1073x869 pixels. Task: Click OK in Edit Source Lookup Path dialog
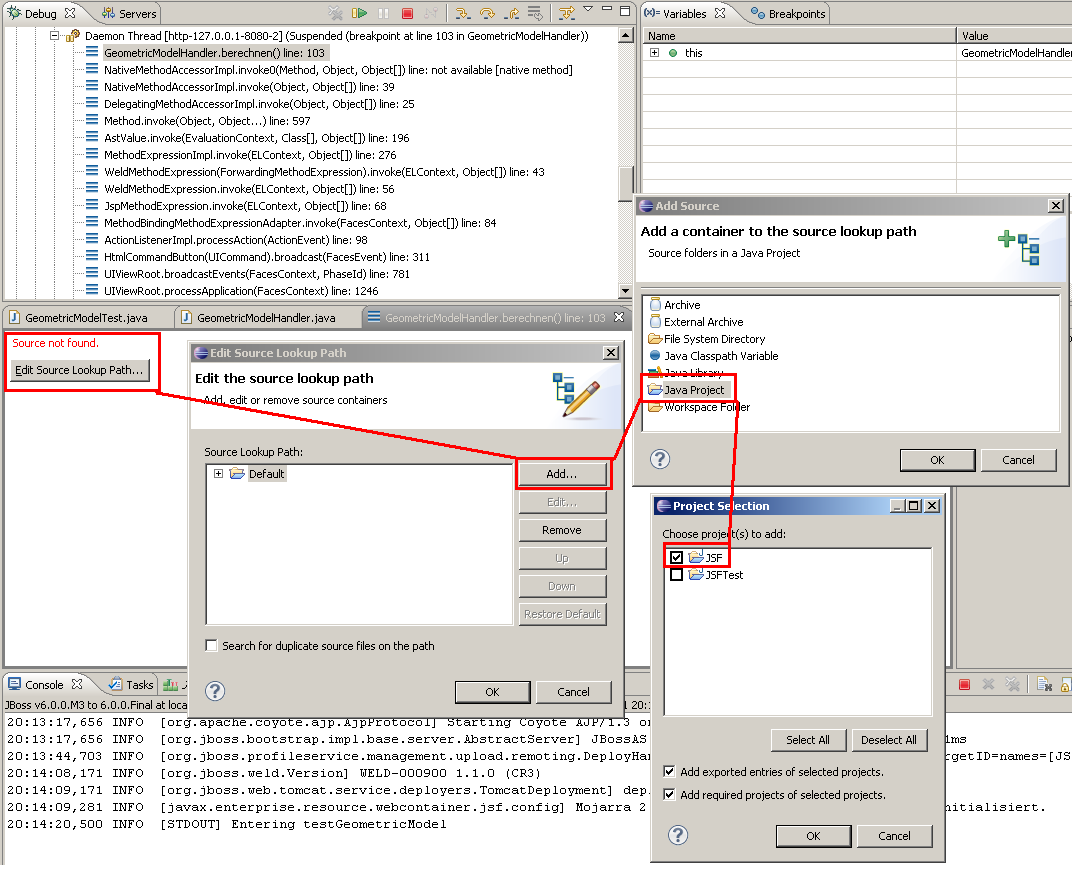point(492,692)
